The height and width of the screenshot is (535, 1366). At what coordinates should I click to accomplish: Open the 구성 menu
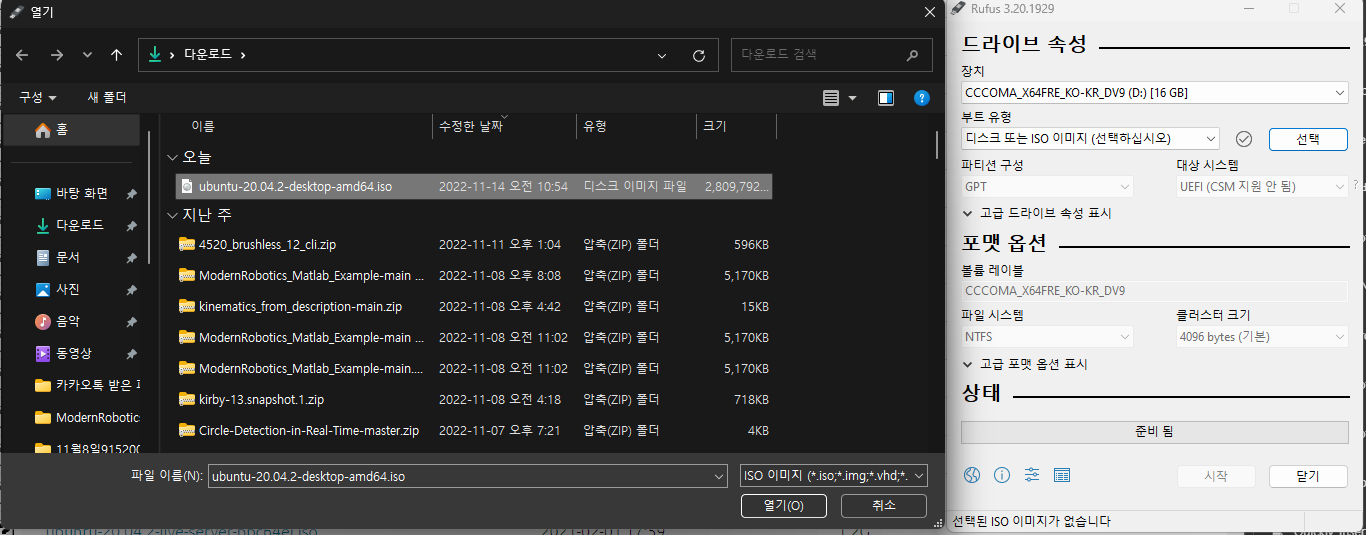click(38, 97)
